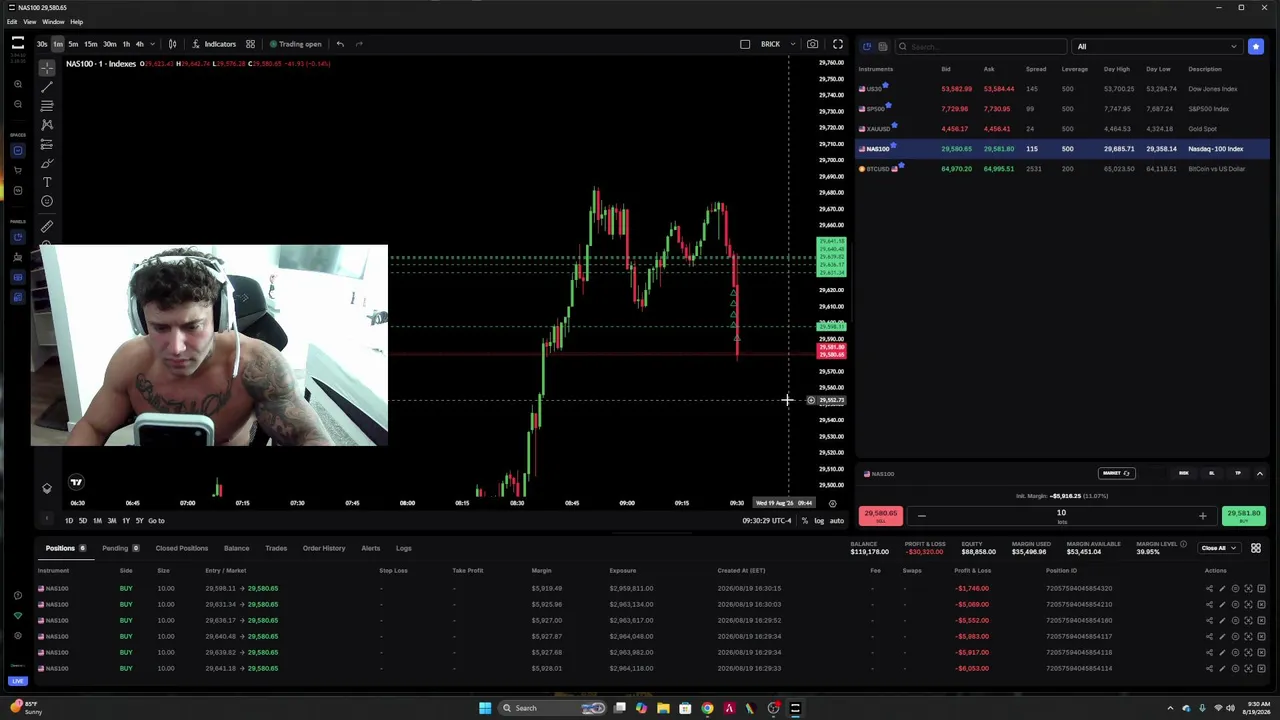Close the position with ID ending 4160
The image size is (1280, 720).
click(1261, 620)
